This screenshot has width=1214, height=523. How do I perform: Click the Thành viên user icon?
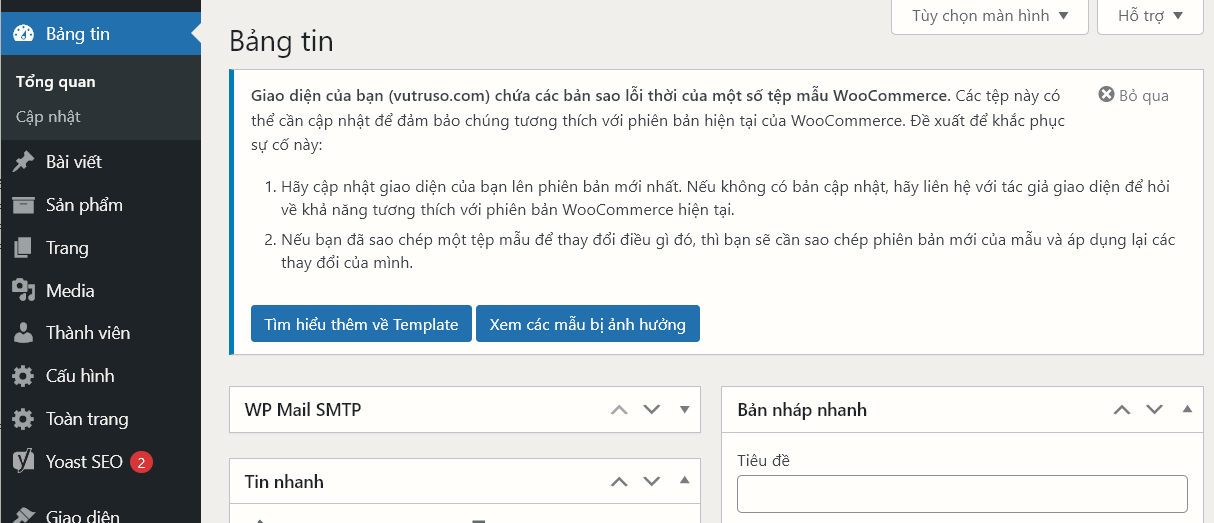coord(23,333)
